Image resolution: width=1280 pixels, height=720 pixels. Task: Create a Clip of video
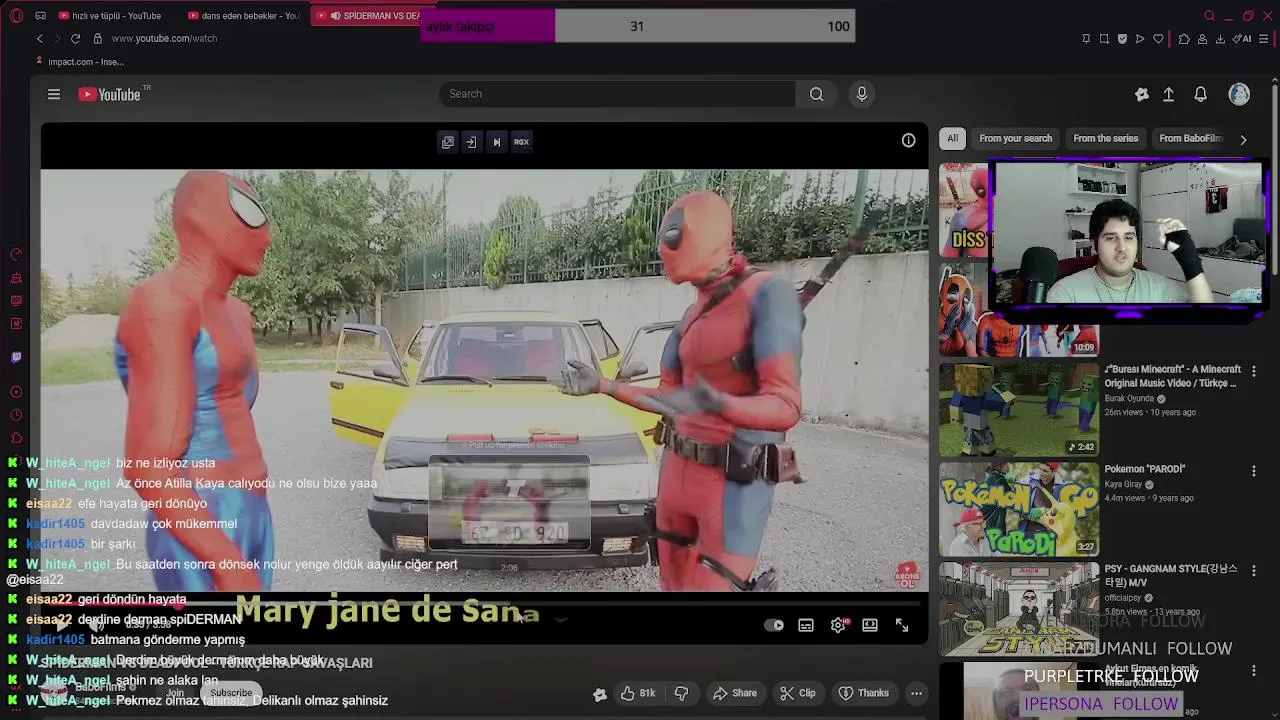[x=798, y=693]
